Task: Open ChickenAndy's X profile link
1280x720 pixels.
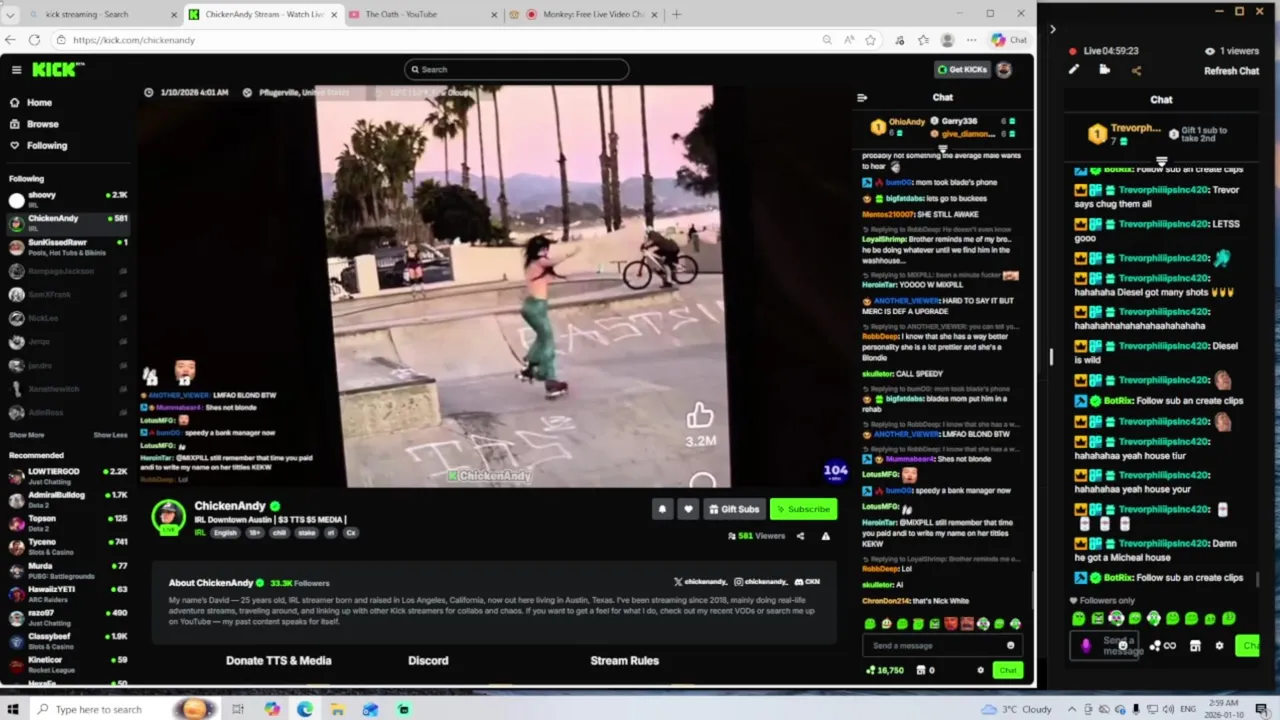Action: (x=700, y=582)
